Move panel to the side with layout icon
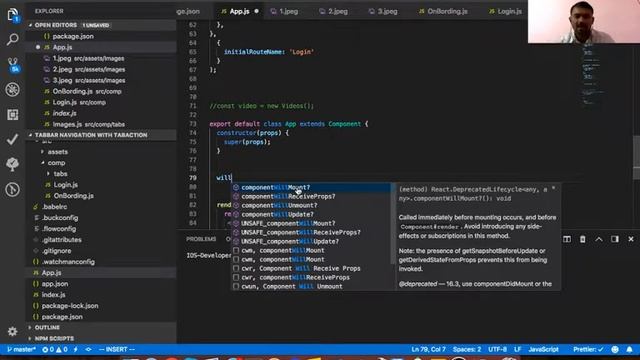The height and width of the screenshot is (360, 640). tap(615, 239)
